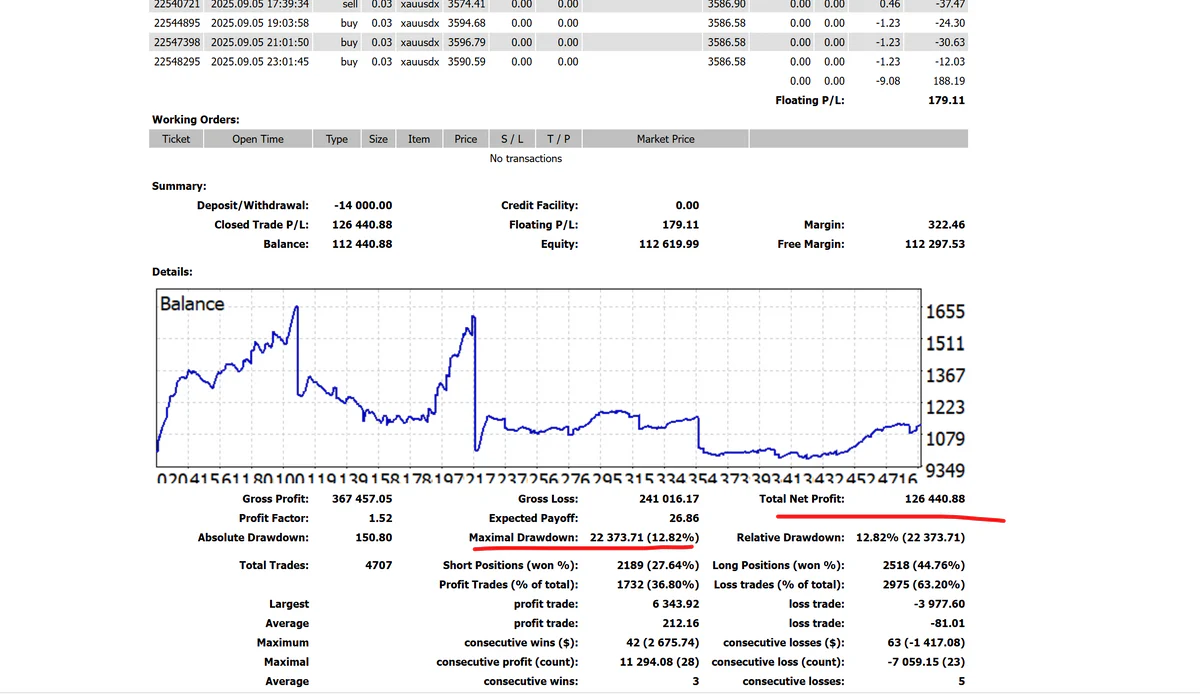1200x694 pixels.
Task: Click the Ticket column header in Working Orders
Action: pos(176,139)
